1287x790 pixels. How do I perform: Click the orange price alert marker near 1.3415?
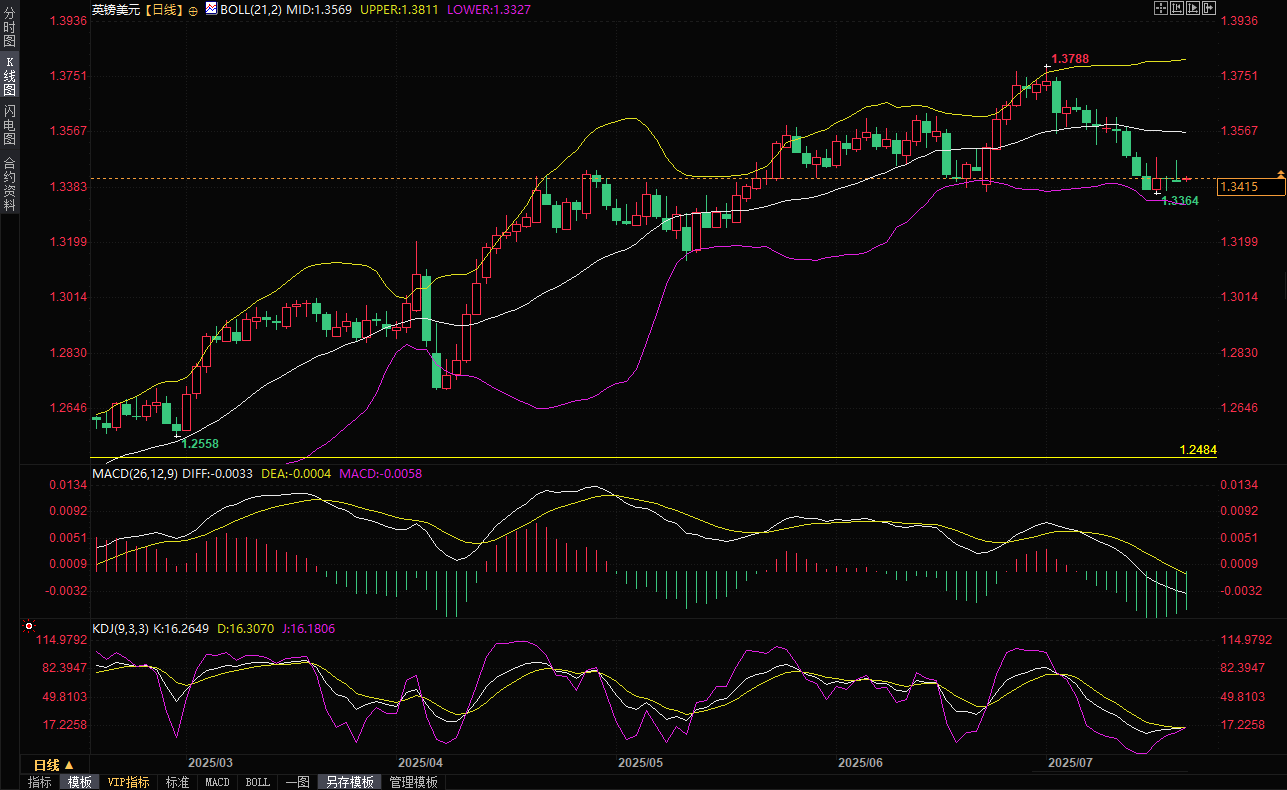[1281, 175]
